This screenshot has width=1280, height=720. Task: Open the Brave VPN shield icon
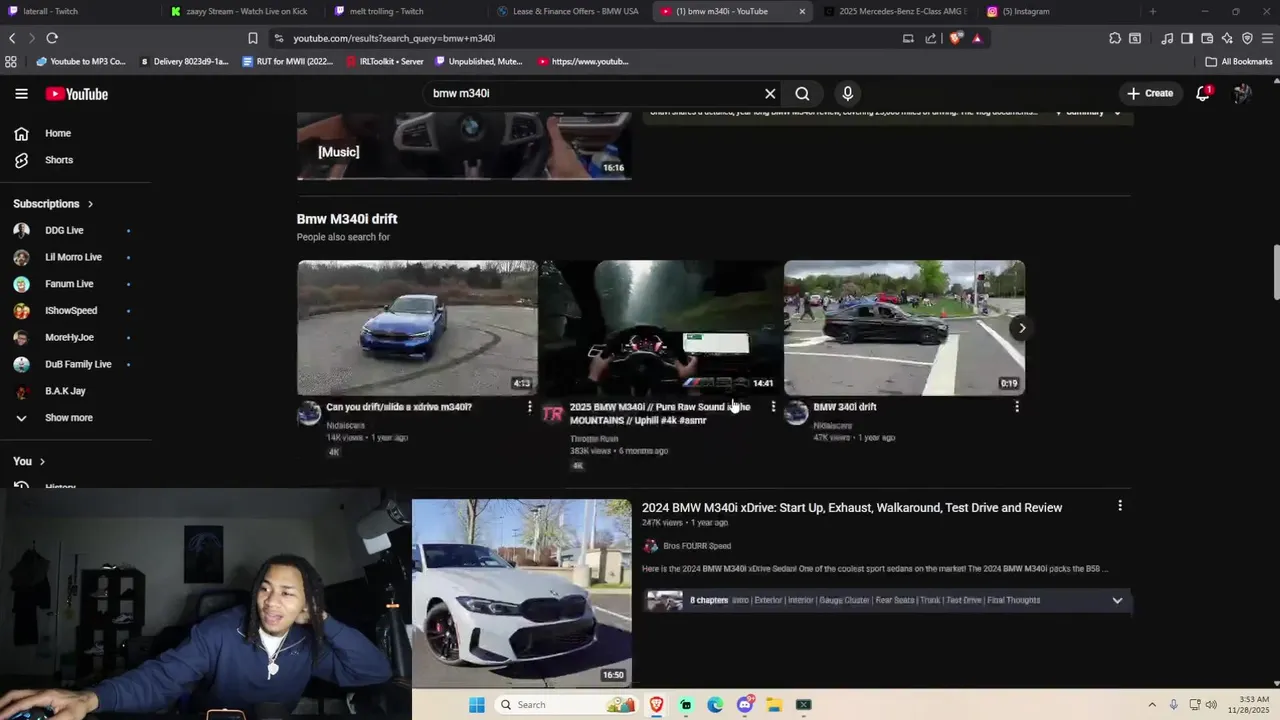[1247, 38]
